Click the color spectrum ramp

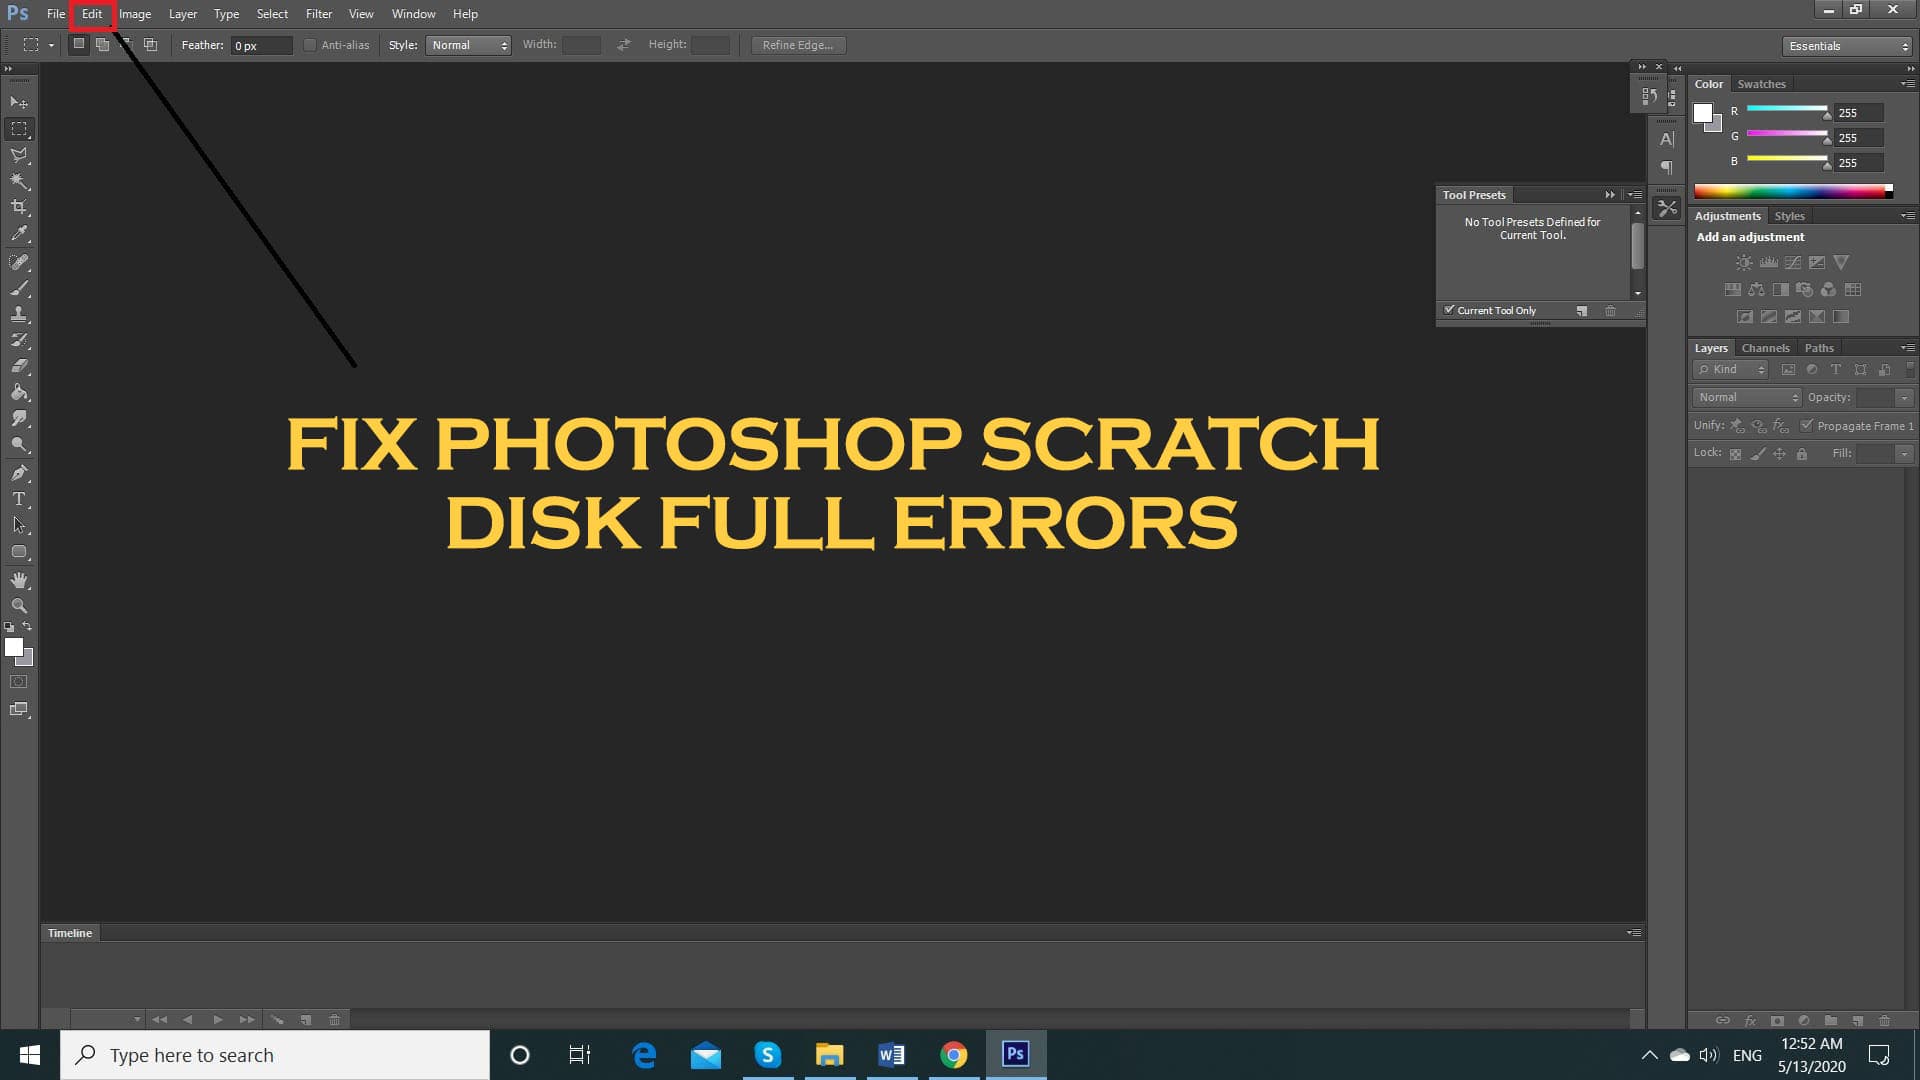1793,191
